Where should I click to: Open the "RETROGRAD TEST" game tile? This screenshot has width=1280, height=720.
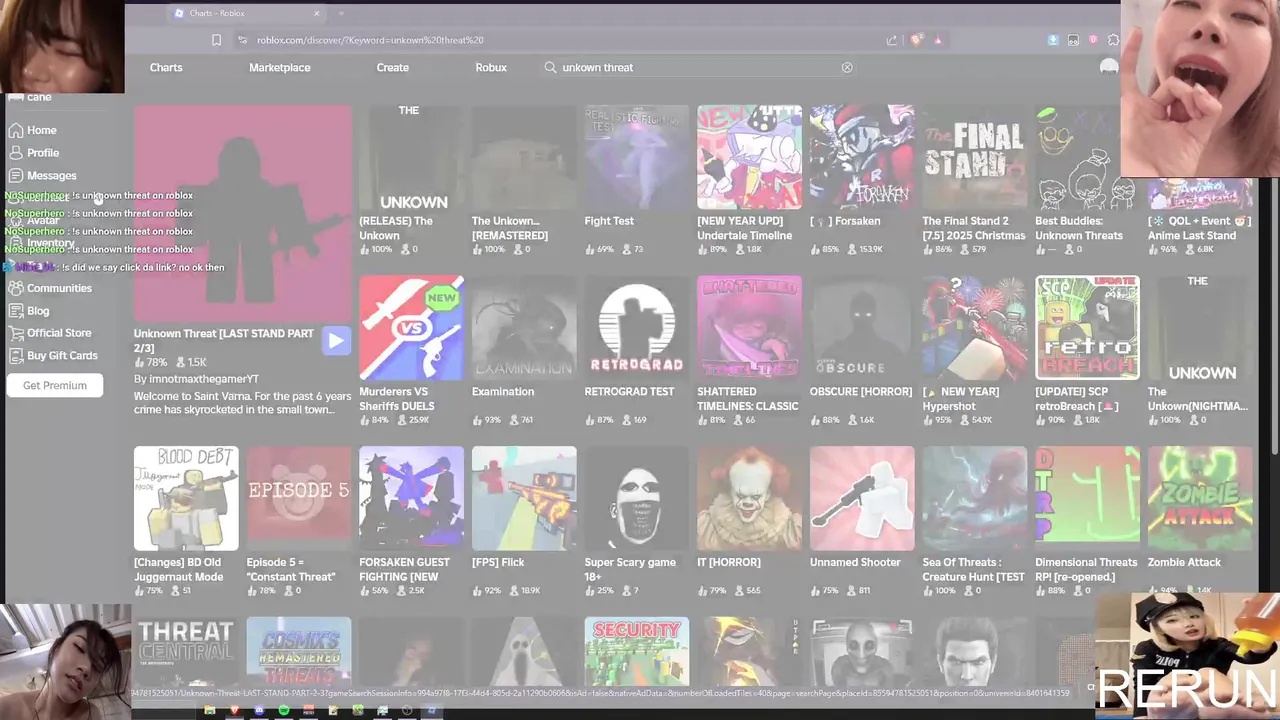[x=636, y=350]
